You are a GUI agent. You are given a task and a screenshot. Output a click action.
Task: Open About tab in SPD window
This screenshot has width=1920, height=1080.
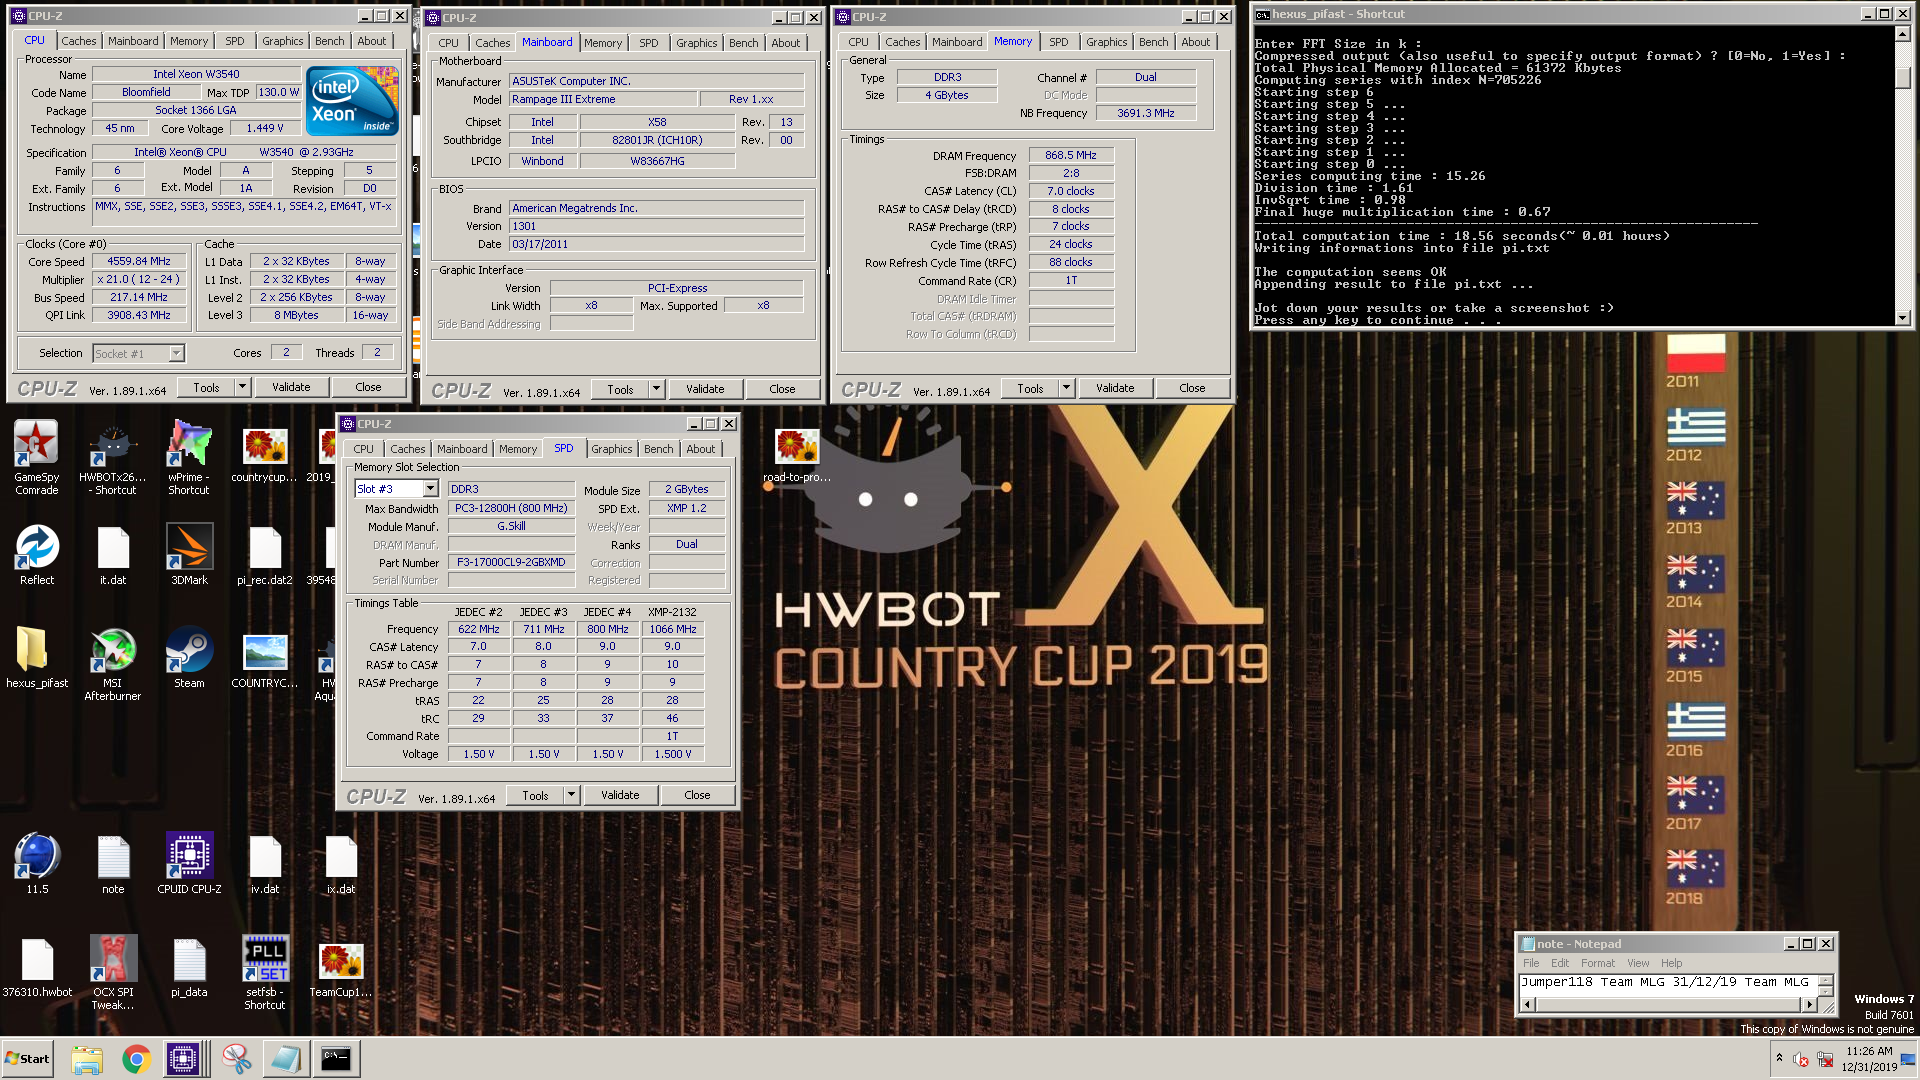[700, 449]
